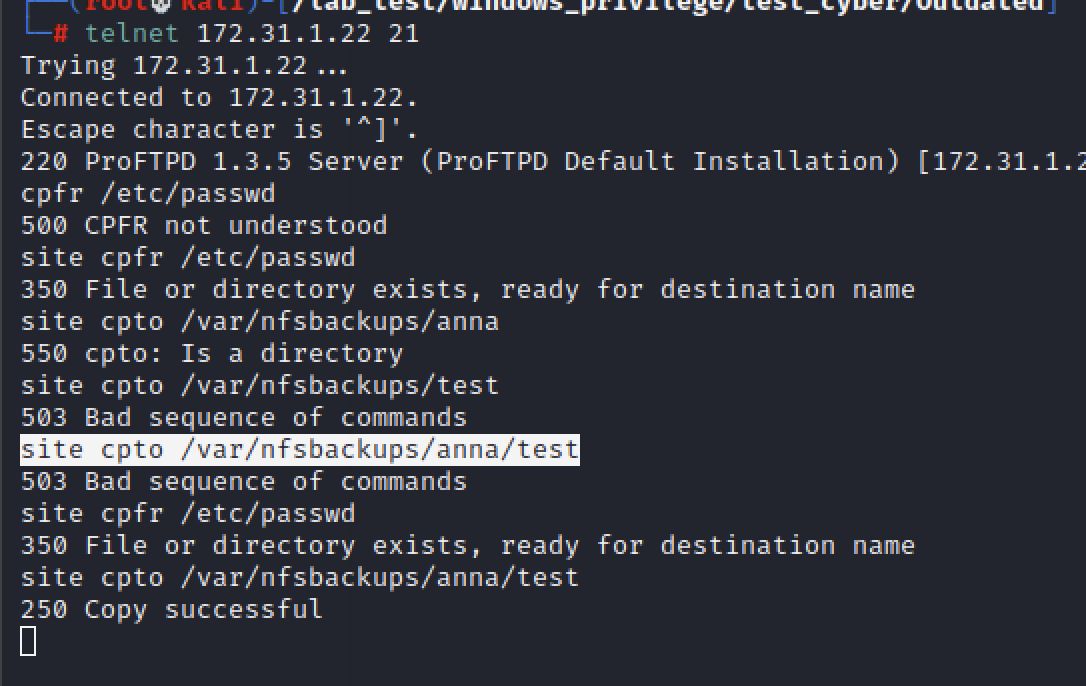This screenshot has width=1086, height=686.
Task: Click the "550 cpto: Is a directory" response
Action: click(x=212, y=354)
